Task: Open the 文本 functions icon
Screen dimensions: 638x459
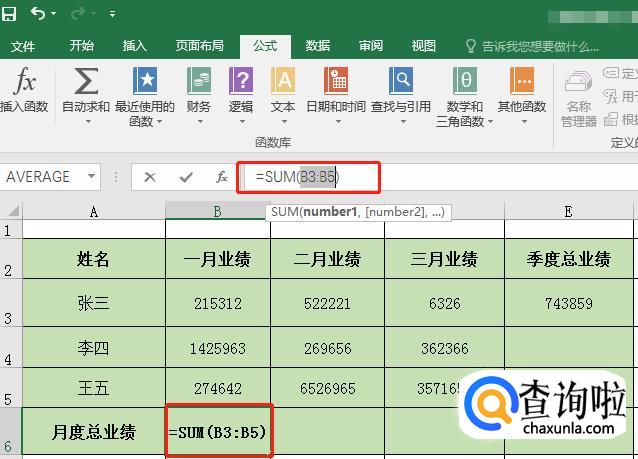Action: pos(283,81)
